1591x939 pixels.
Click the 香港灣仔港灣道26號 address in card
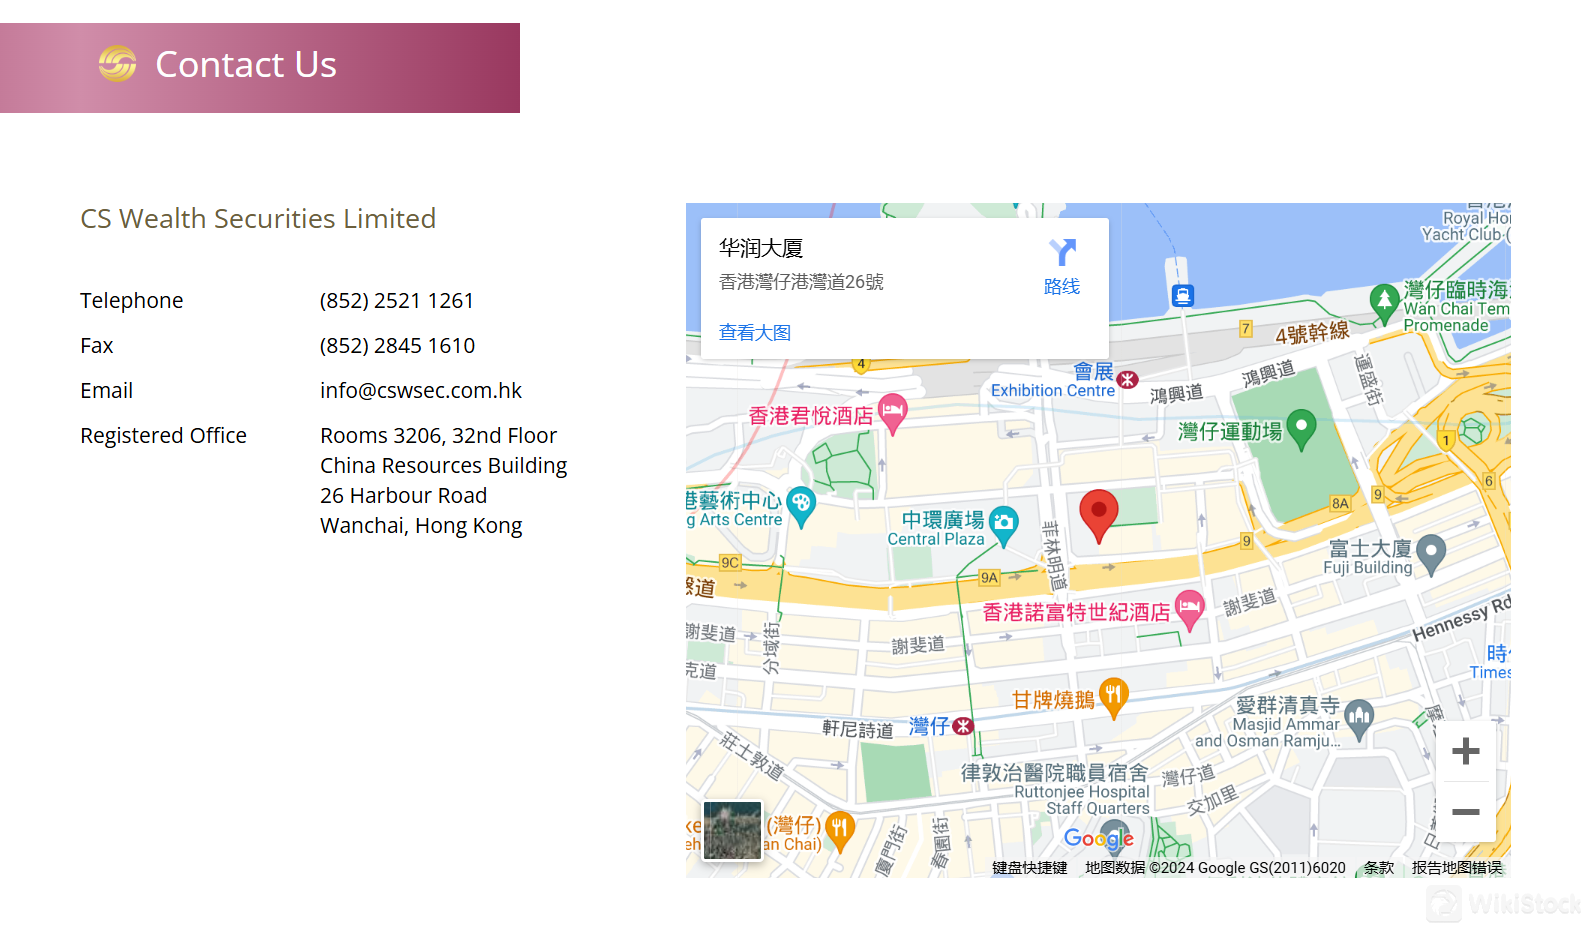[801, 282]
